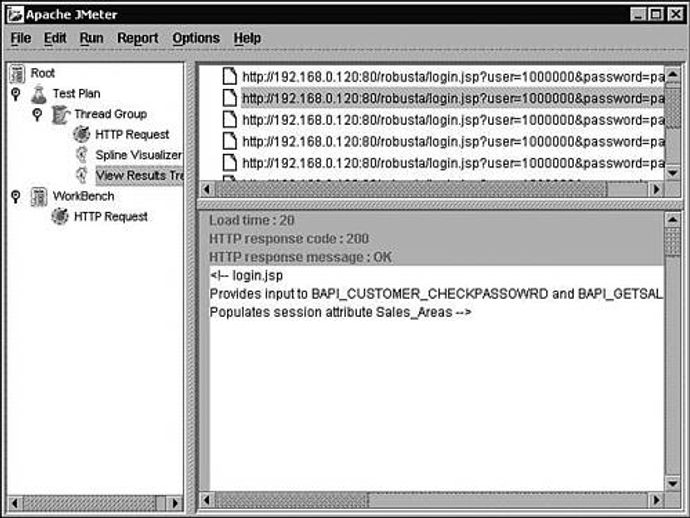Click results list scroll up arrow
The width and height of the screenshot is (690, 518).
point(672,74)
